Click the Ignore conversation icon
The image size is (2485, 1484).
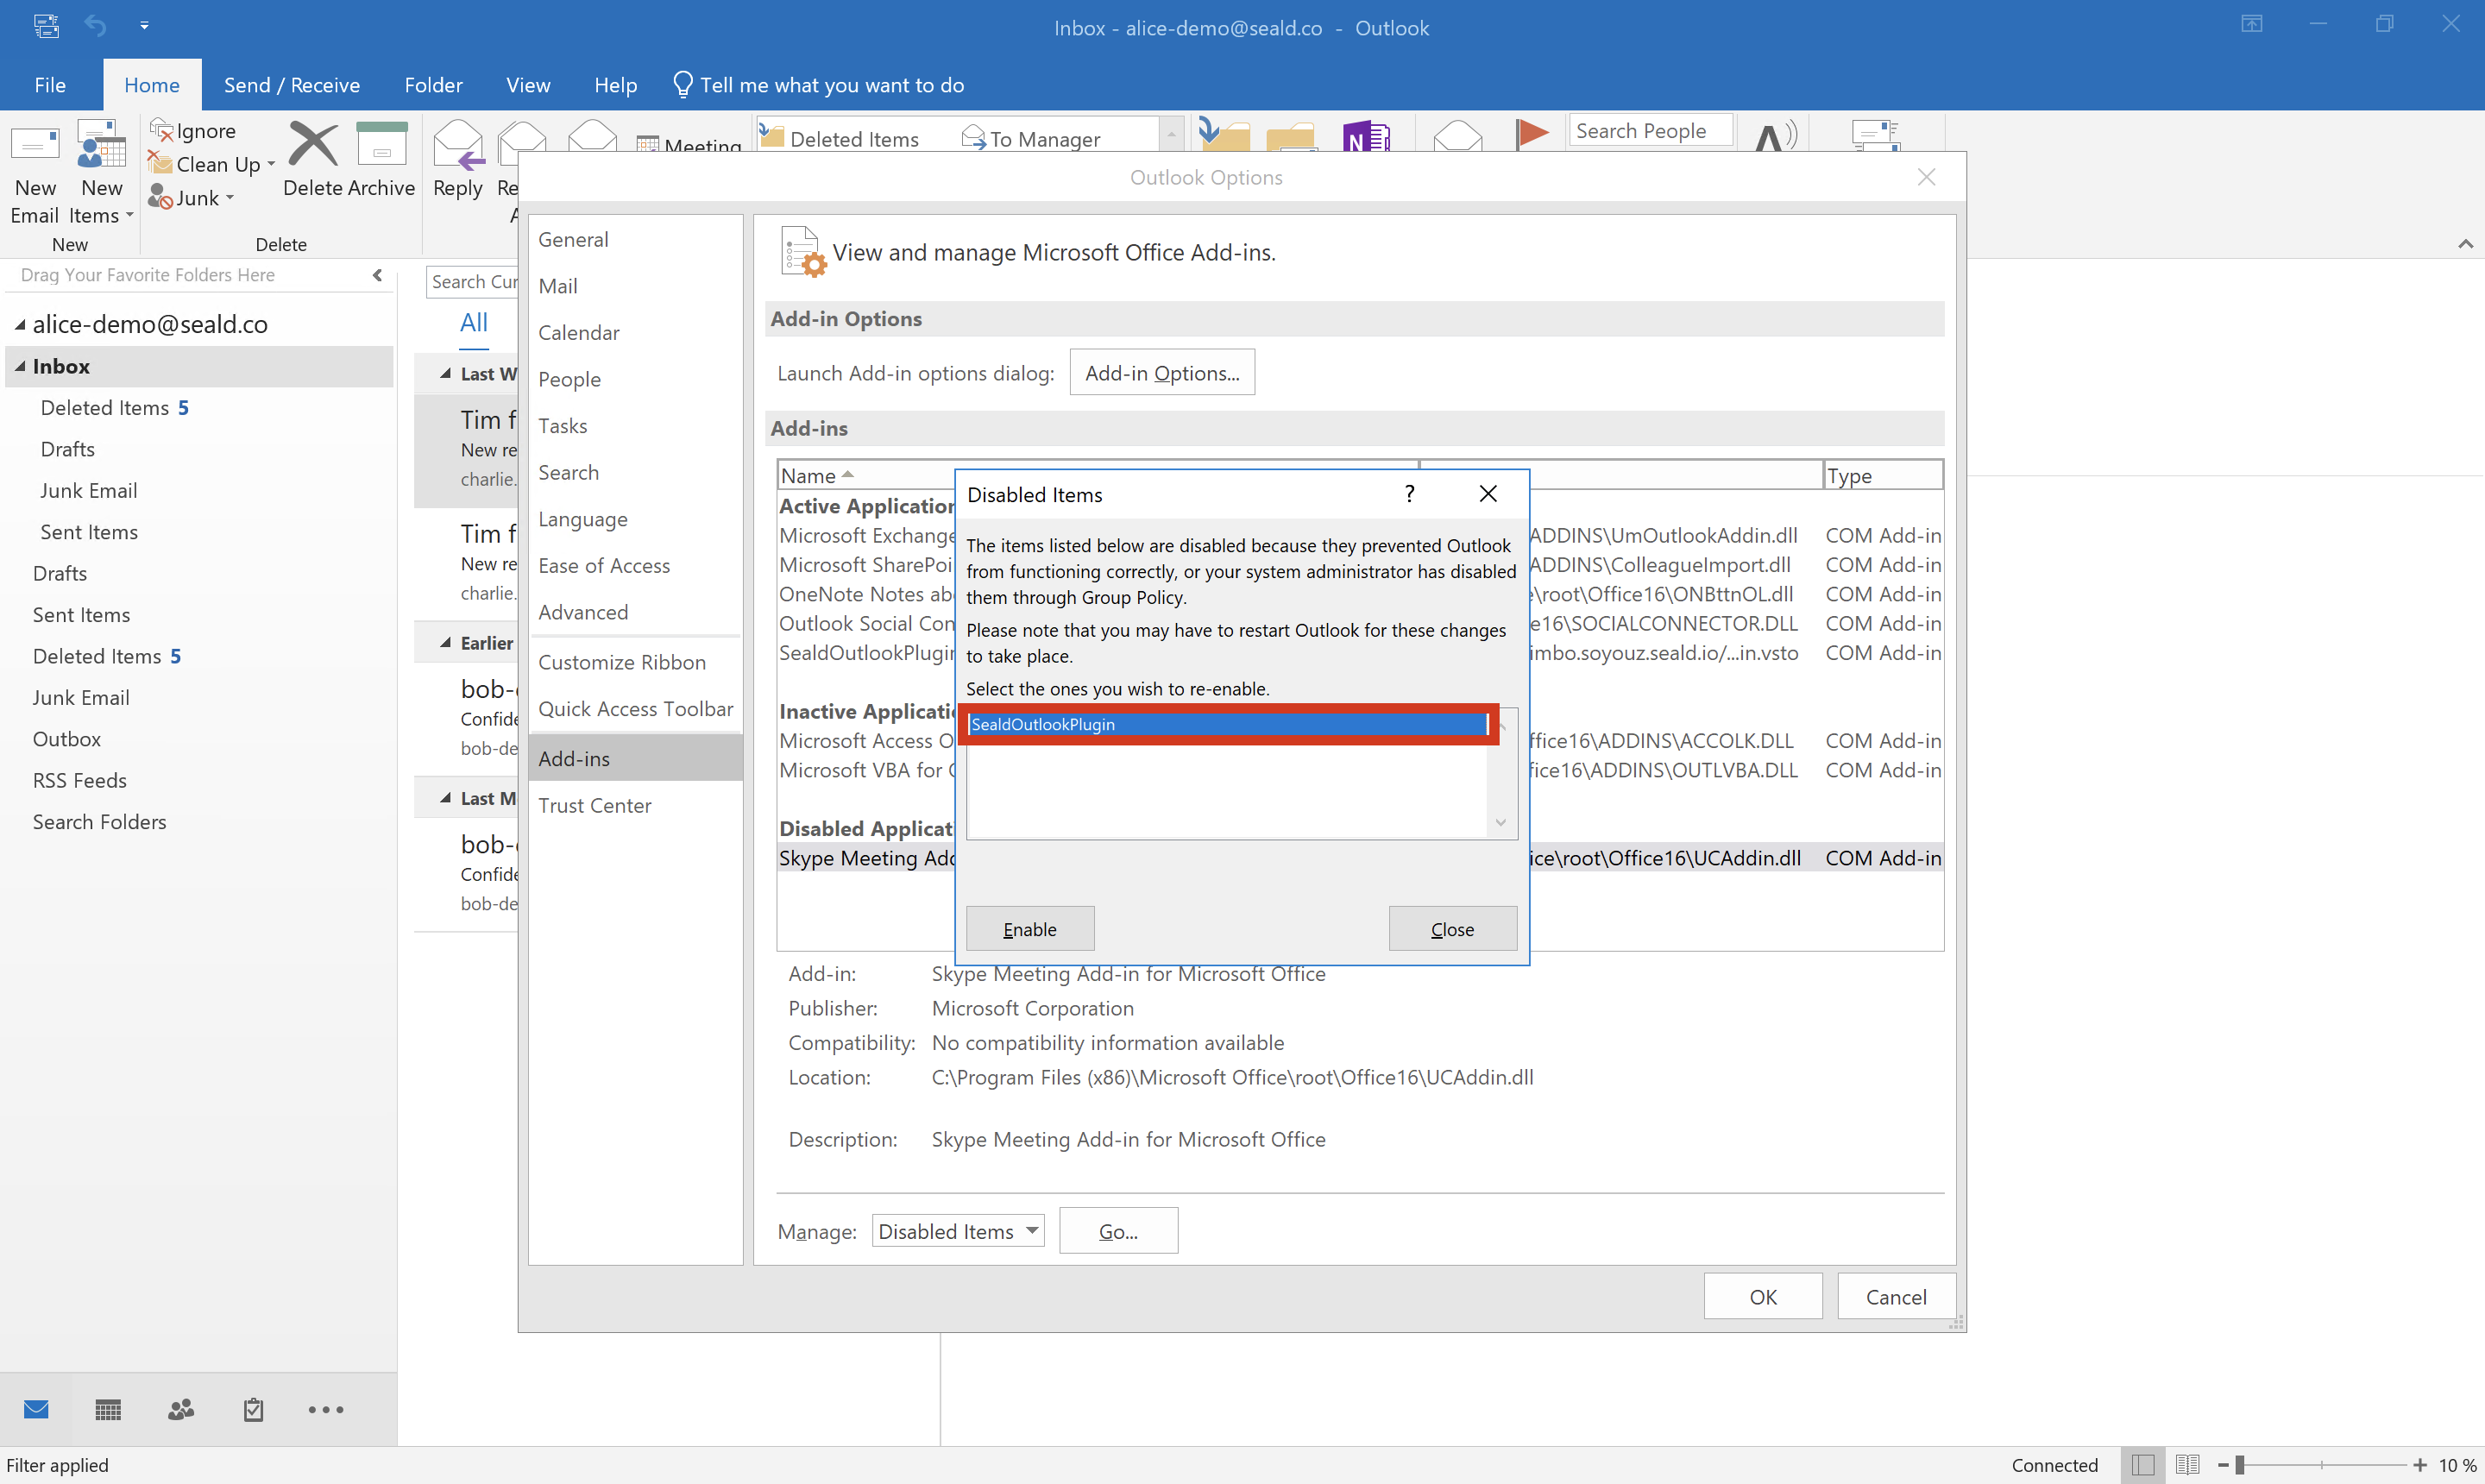click(x=161, y=130)
